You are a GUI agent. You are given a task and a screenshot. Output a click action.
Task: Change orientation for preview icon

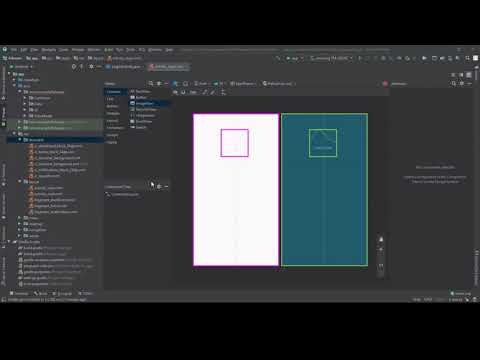click(186, 83)
